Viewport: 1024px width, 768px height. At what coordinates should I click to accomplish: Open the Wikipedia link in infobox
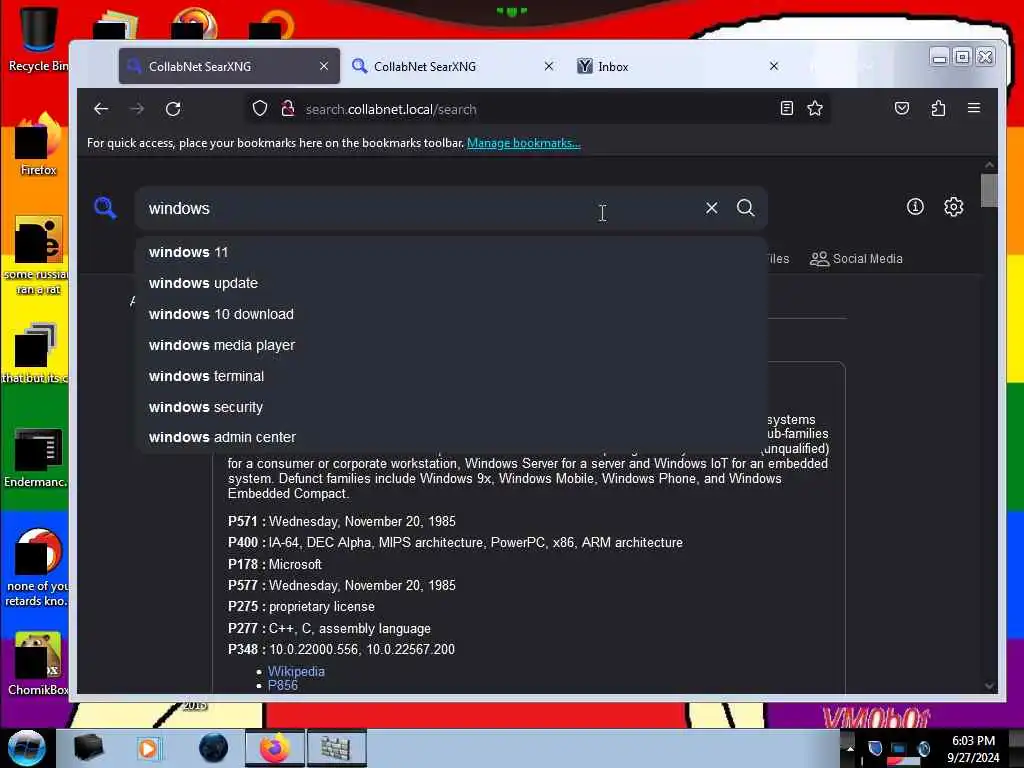(296, 671)
